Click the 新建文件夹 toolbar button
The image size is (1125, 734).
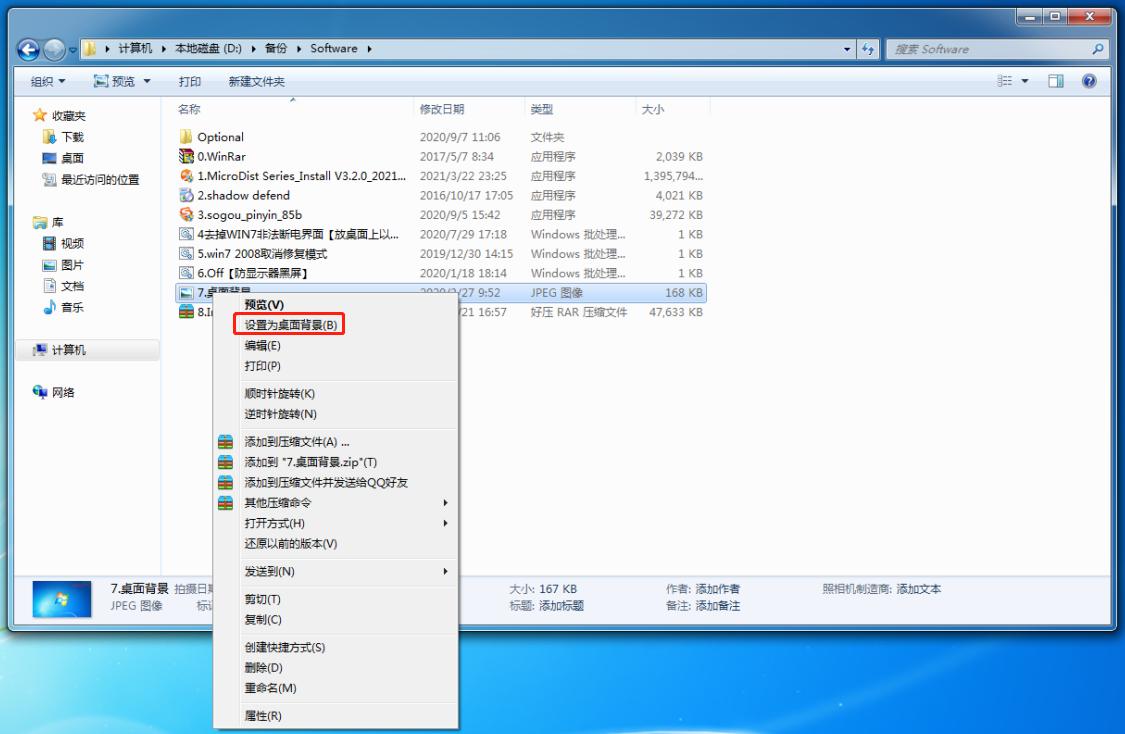pyautogui.click(x=256, y=82)
